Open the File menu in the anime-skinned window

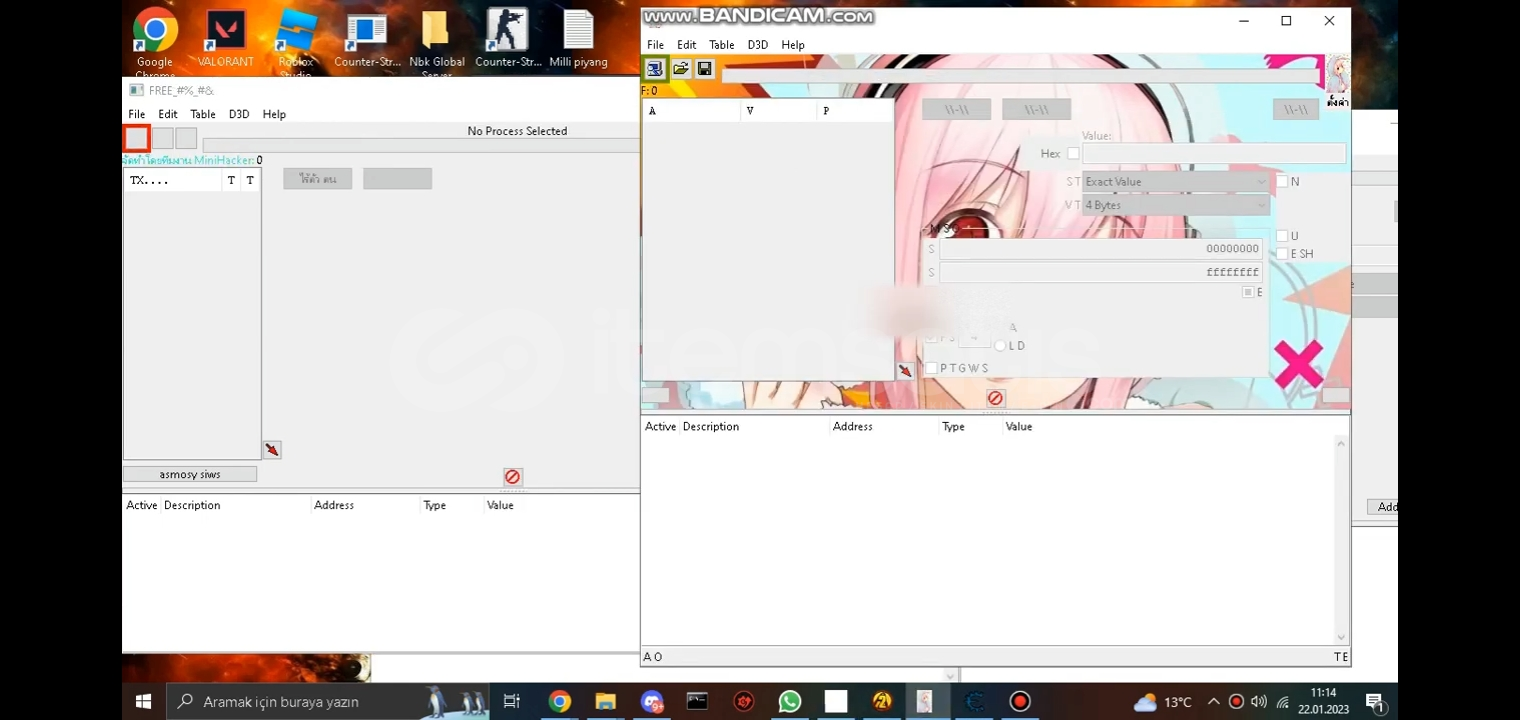[x=655, y=45]
